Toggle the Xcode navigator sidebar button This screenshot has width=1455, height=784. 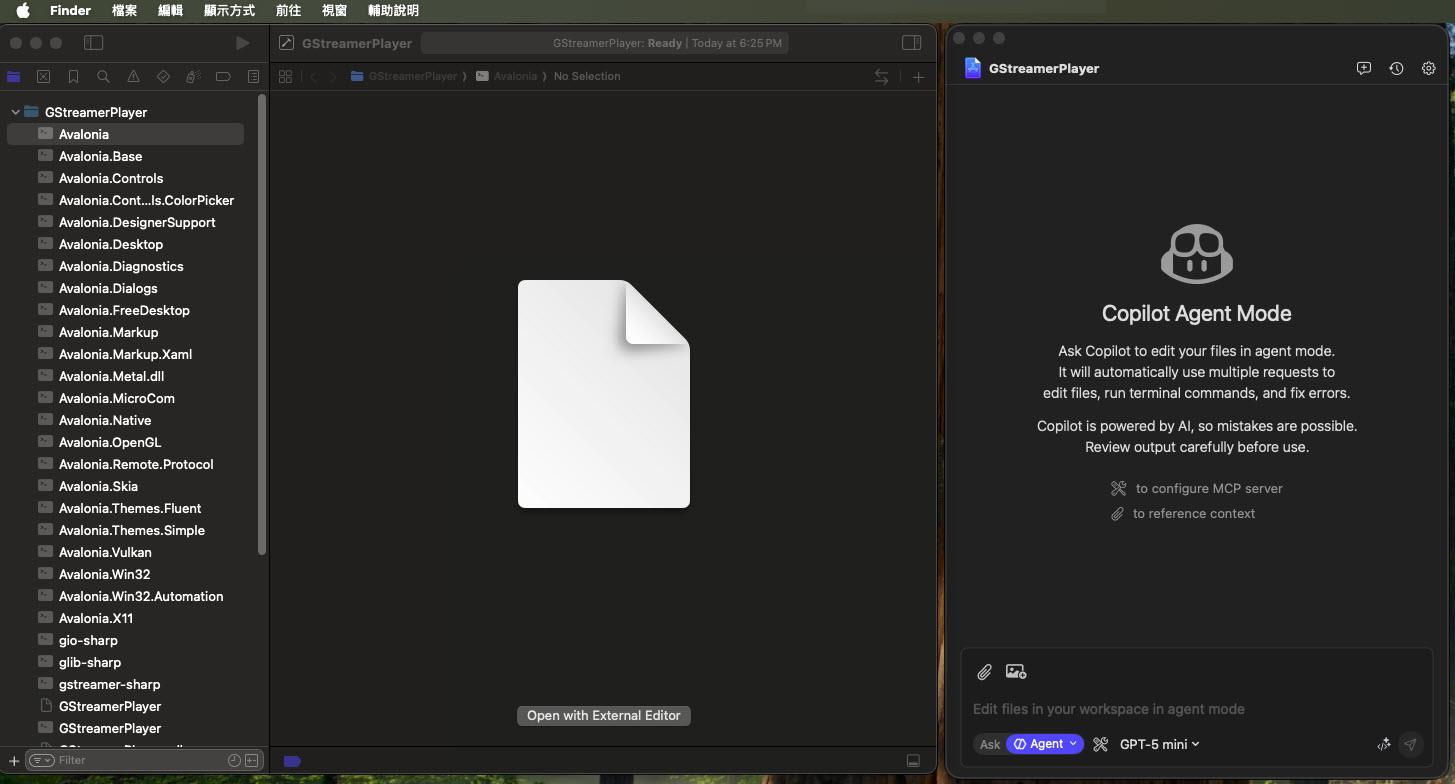(93, 43)
